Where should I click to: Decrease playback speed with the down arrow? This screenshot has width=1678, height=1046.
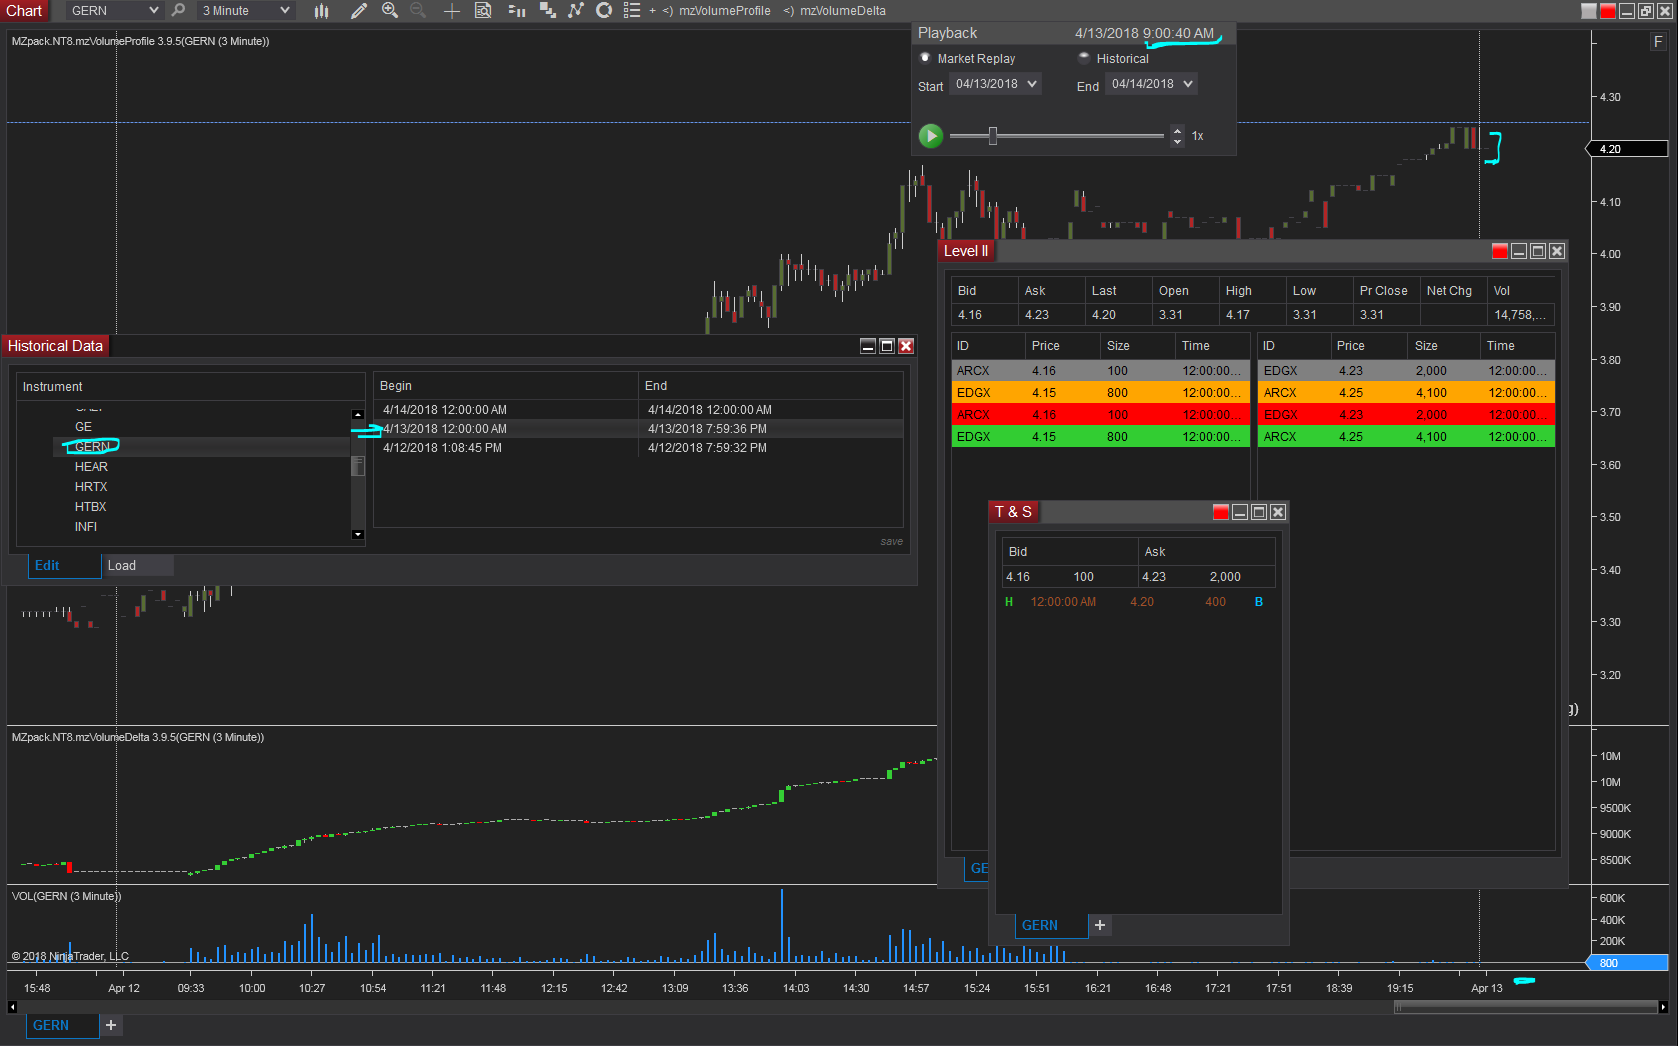point(1177,141)
